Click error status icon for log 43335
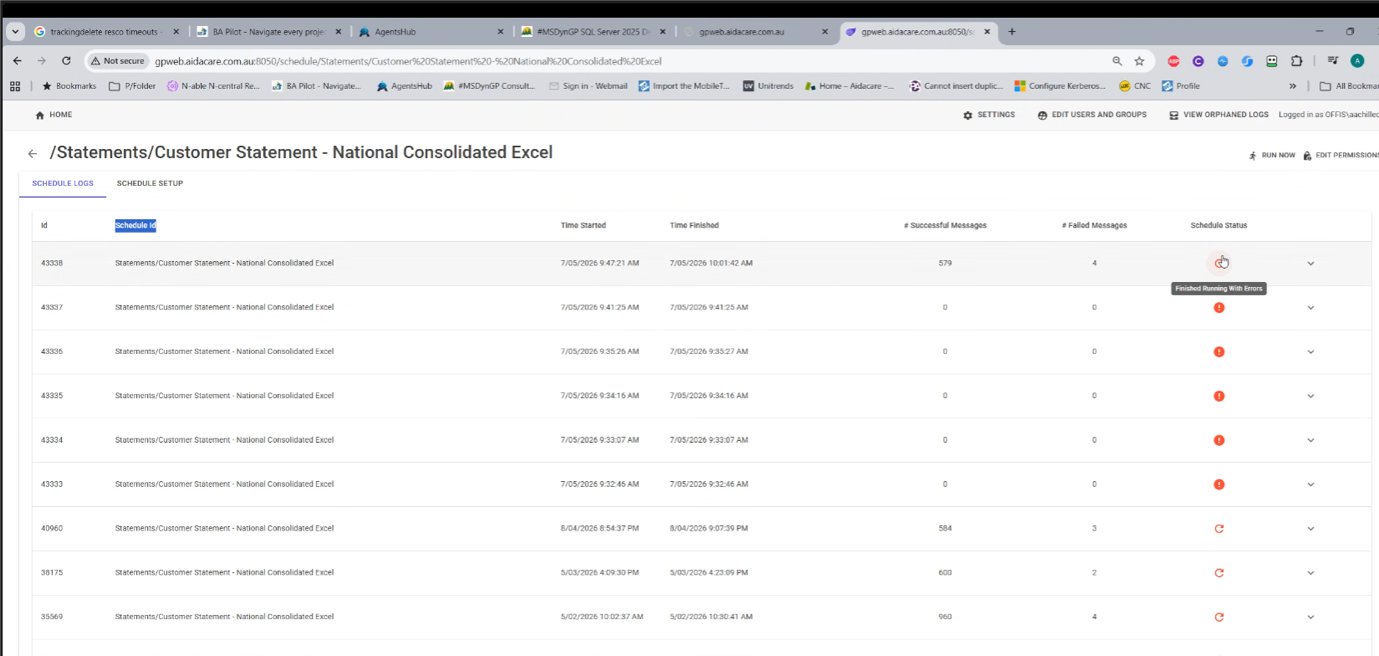Viewport: 1379px width, 656px height. tap(1219, 396)
